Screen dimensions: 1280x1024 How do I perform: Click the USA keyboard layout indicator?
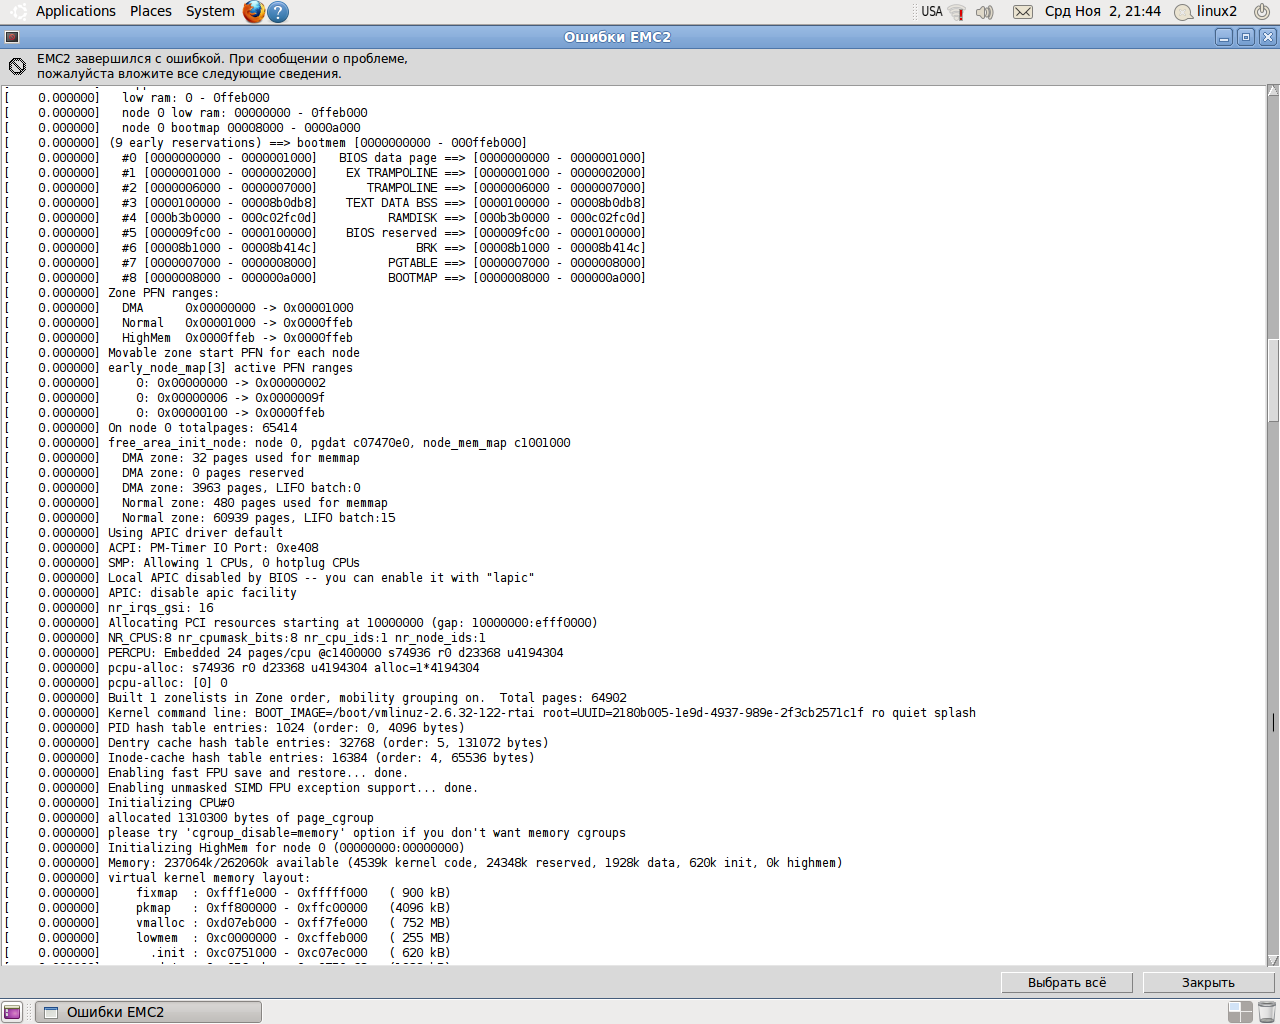[x=932, y=11]
